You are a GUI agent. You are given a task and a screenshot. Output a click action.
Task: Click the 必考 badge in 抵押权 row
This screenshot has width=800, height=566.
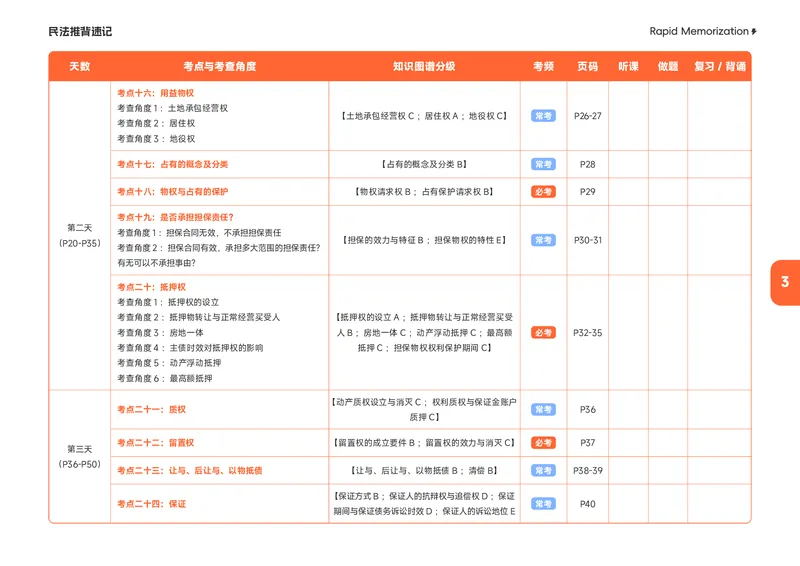(x=543, y=333)
